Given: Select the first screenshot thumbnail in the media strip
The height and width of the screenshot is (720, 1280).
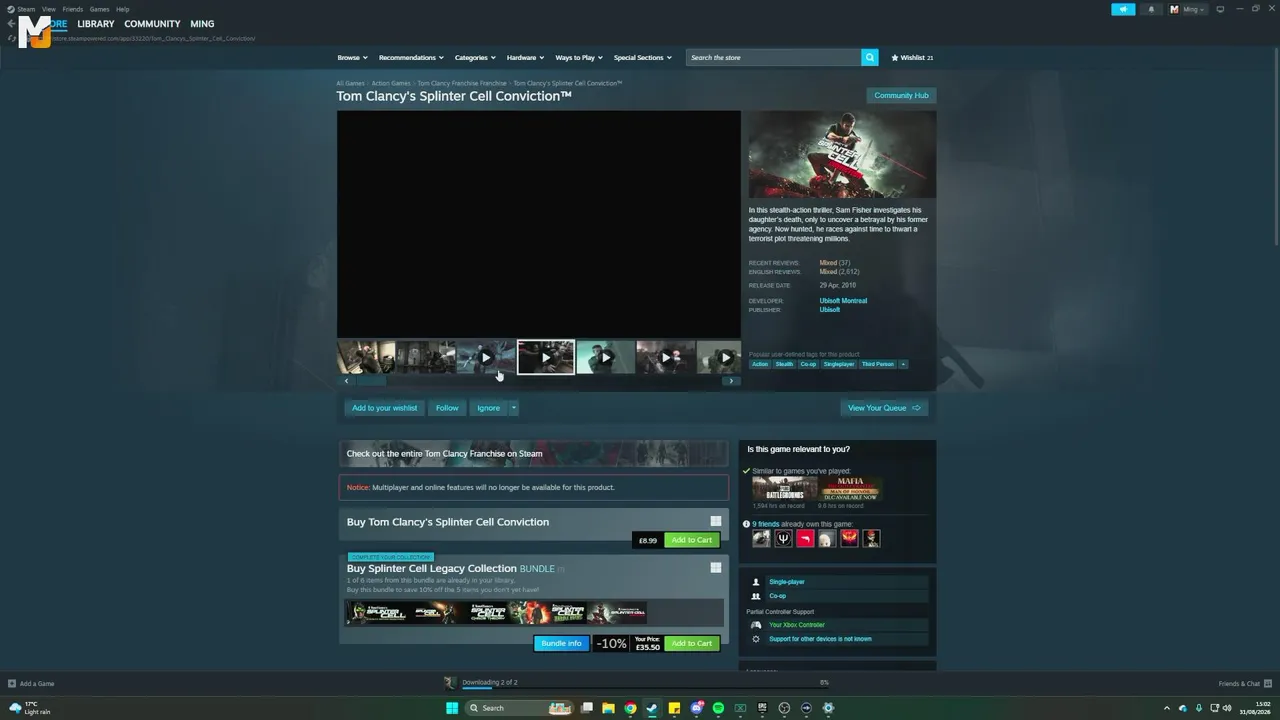Looking at the screenshot, I should pos(366,357).
